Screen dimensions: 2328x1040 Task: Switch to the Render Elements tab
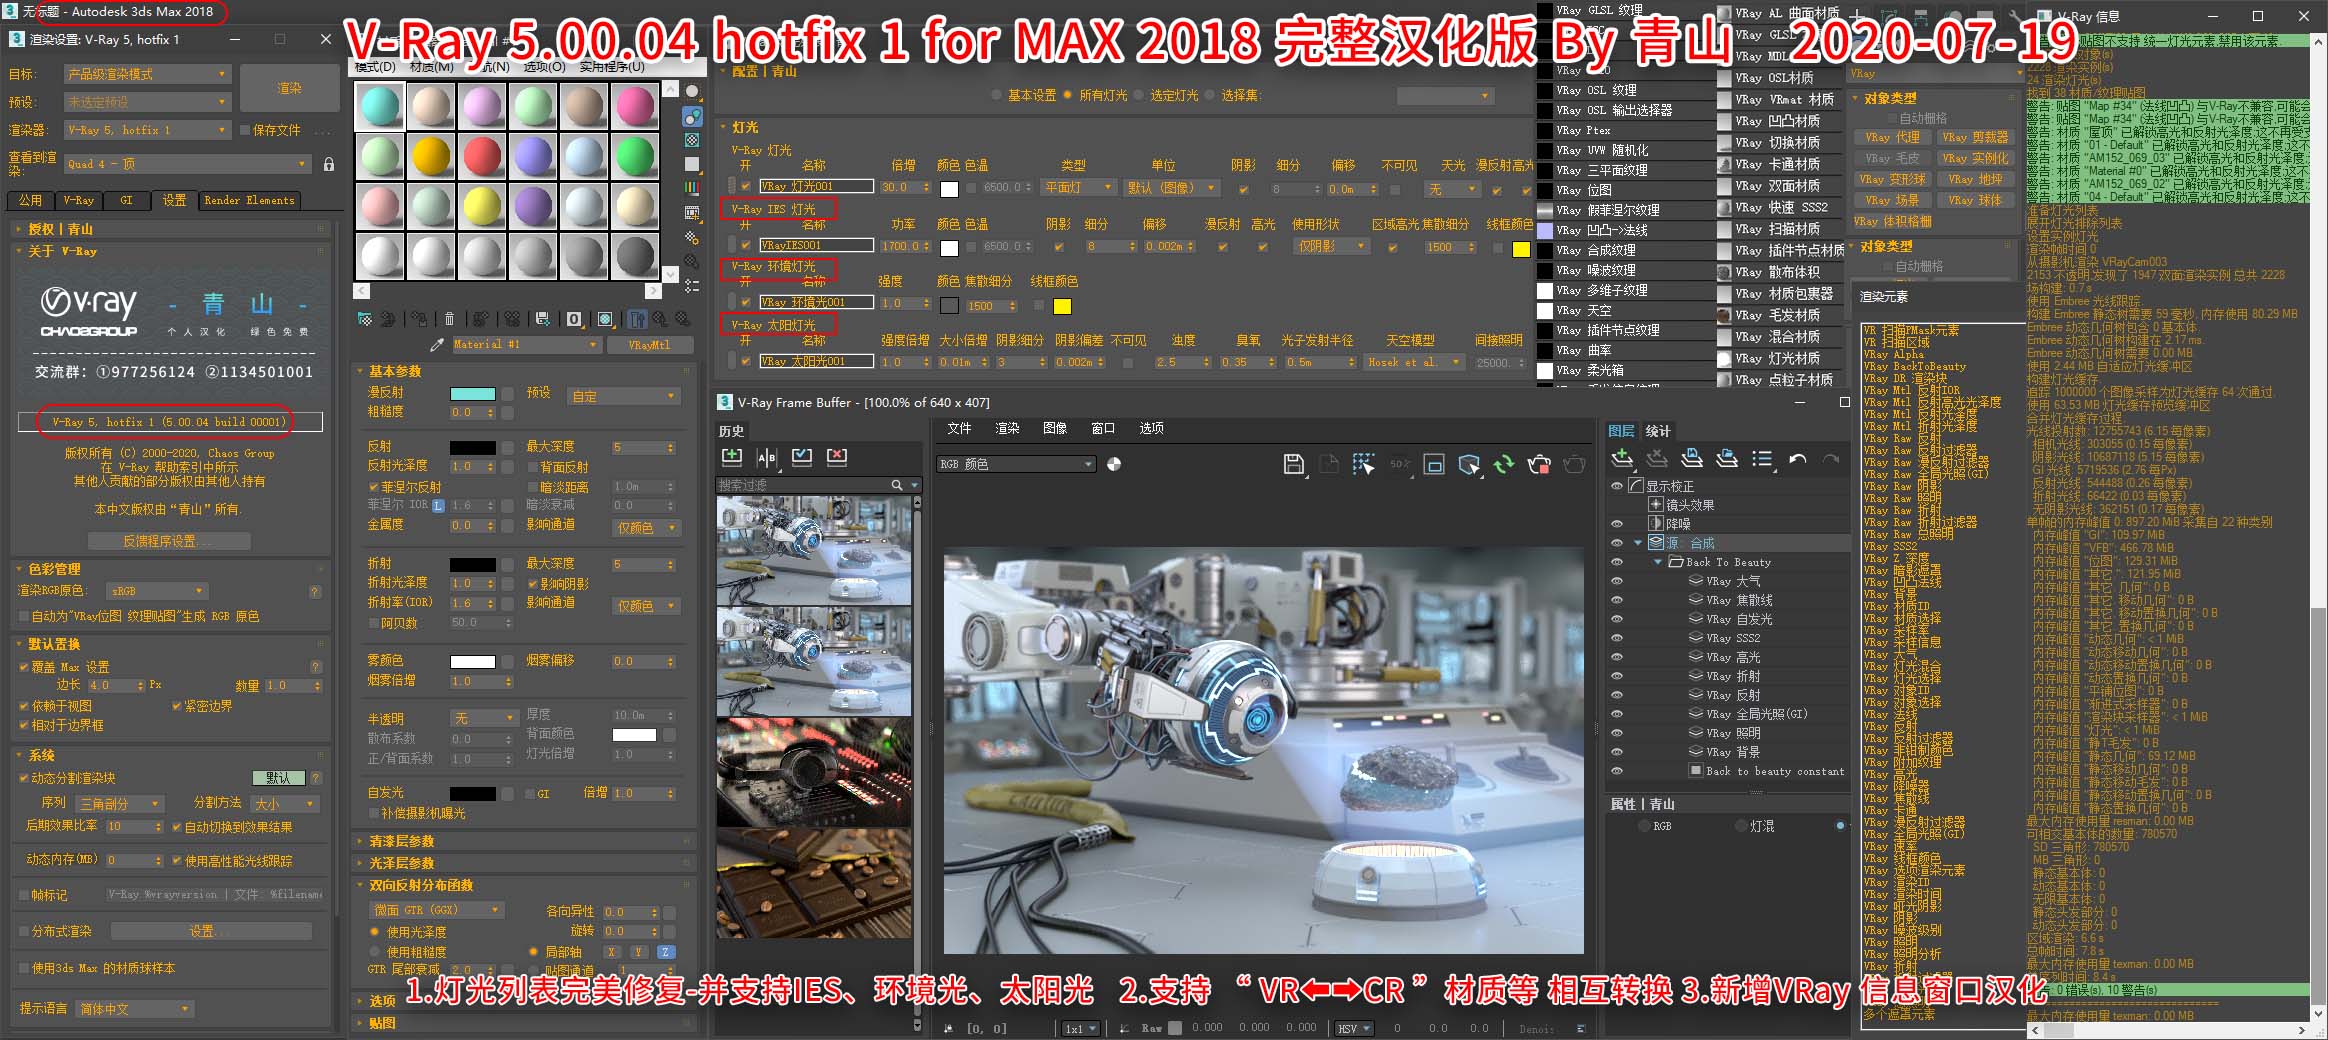[249, 200]
